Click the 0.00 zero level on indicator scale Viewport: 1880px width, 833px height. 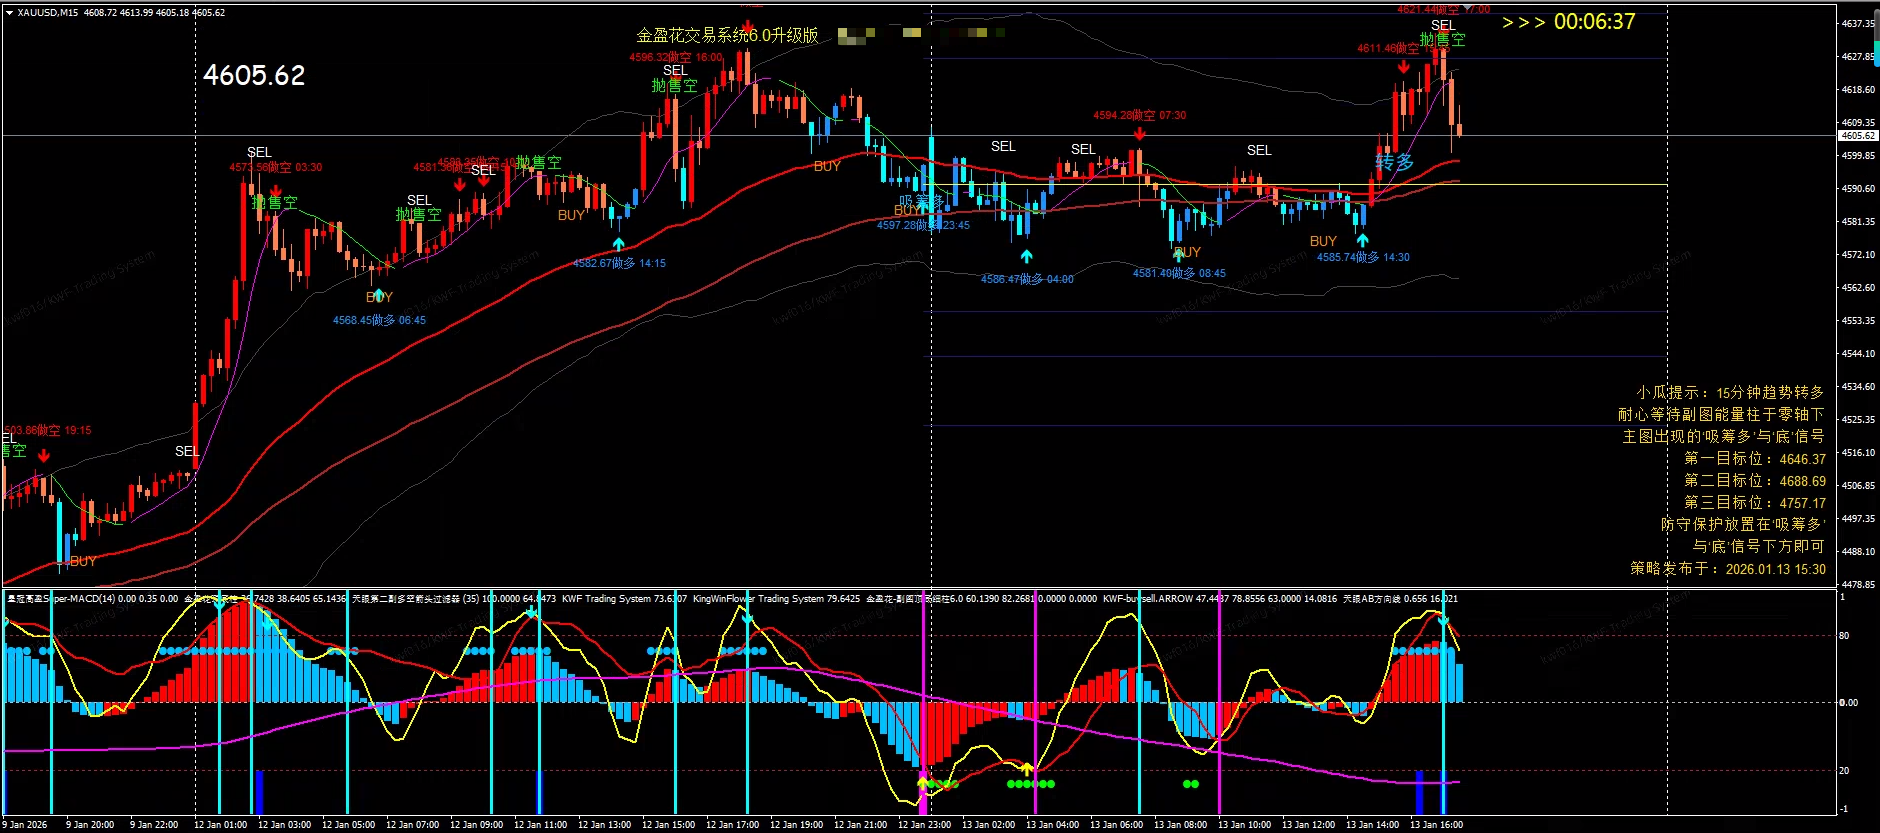(x=1849, y=703)
